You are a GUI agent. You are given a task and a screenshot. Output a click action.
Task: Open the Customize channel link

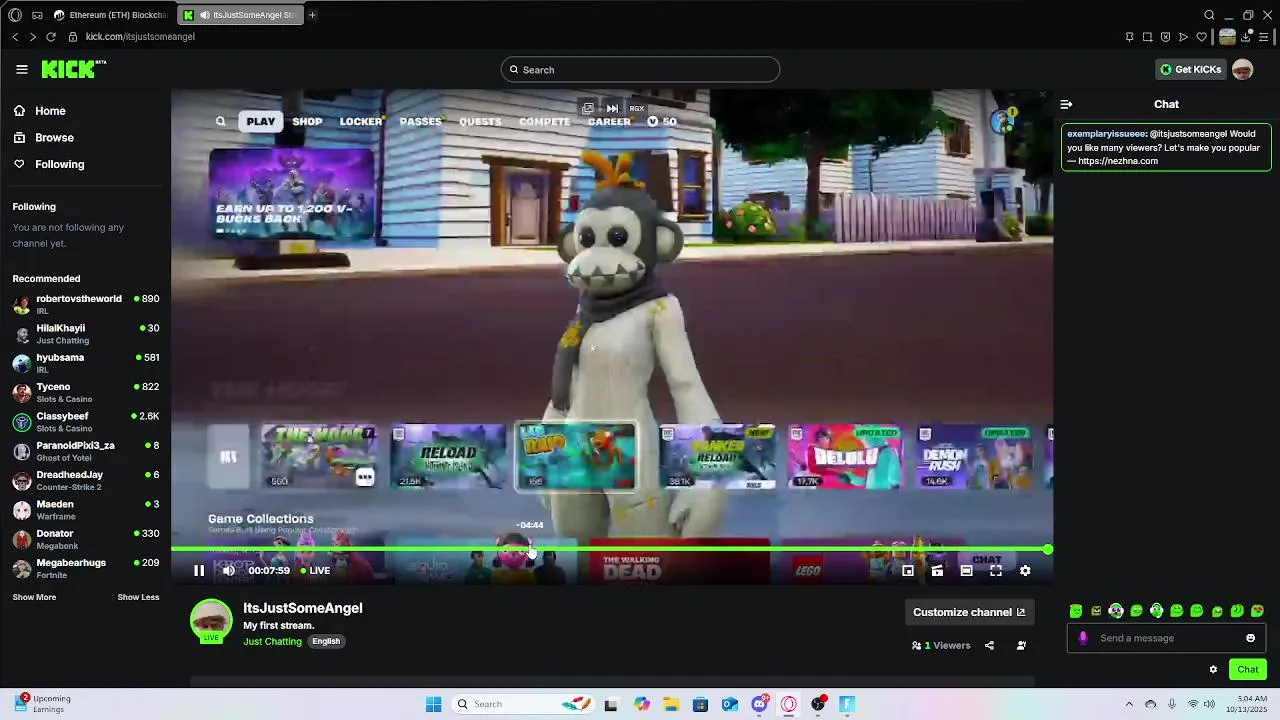pyautogui.click(x=969, y=612)
